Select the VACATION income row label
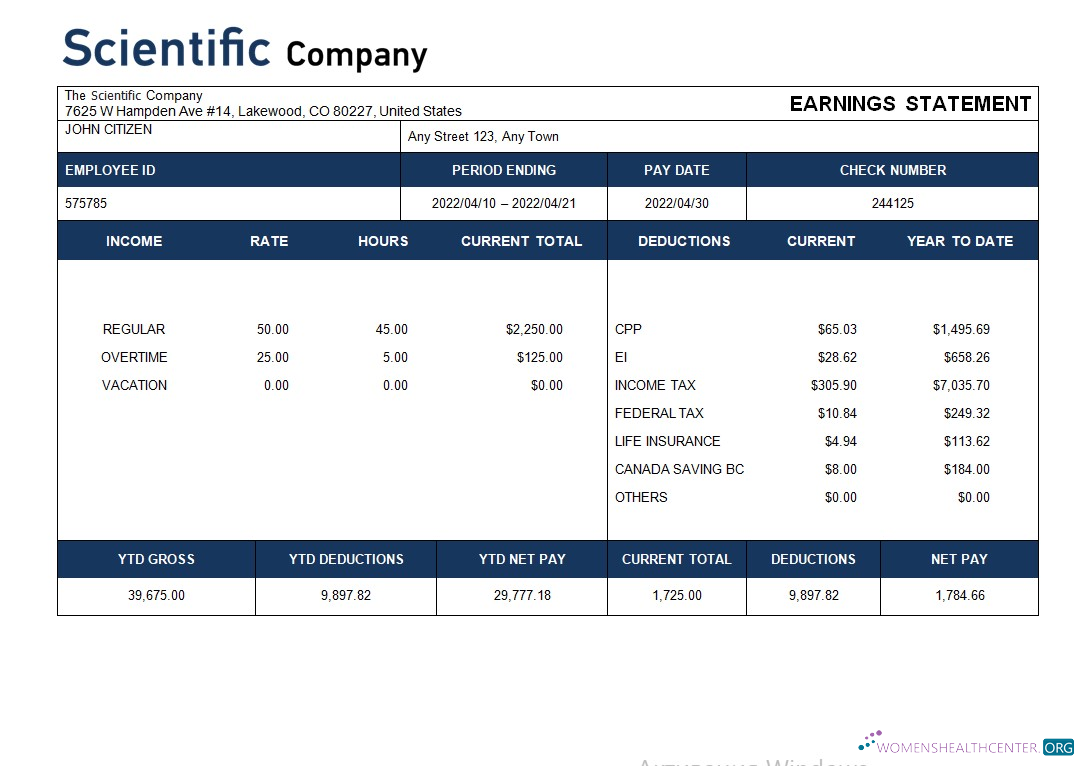The height and width of the screenshot is (766, 1084). click(134, 385)
